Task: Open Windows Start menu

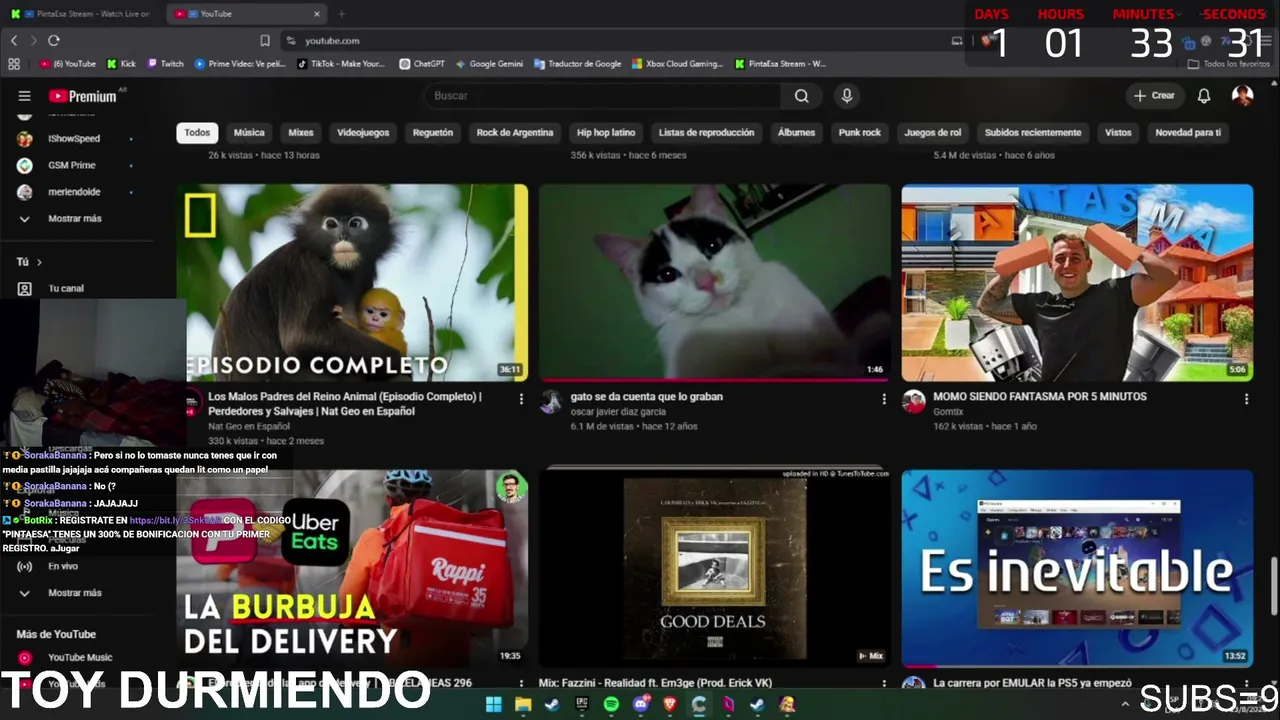Action: (494, 704)
